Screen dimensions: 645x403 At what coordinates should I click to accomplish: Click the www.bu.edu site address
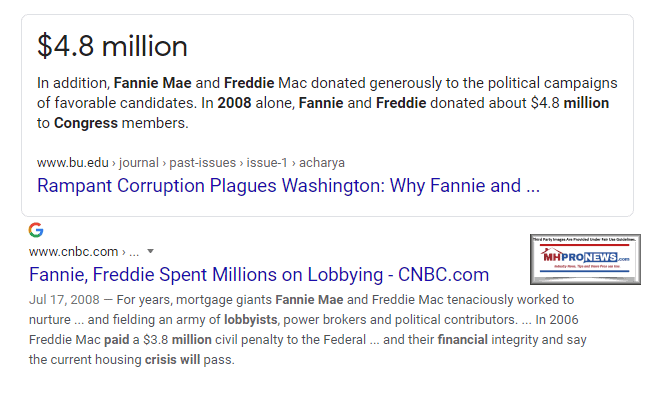pyautogui.click(x=65, y=162)
